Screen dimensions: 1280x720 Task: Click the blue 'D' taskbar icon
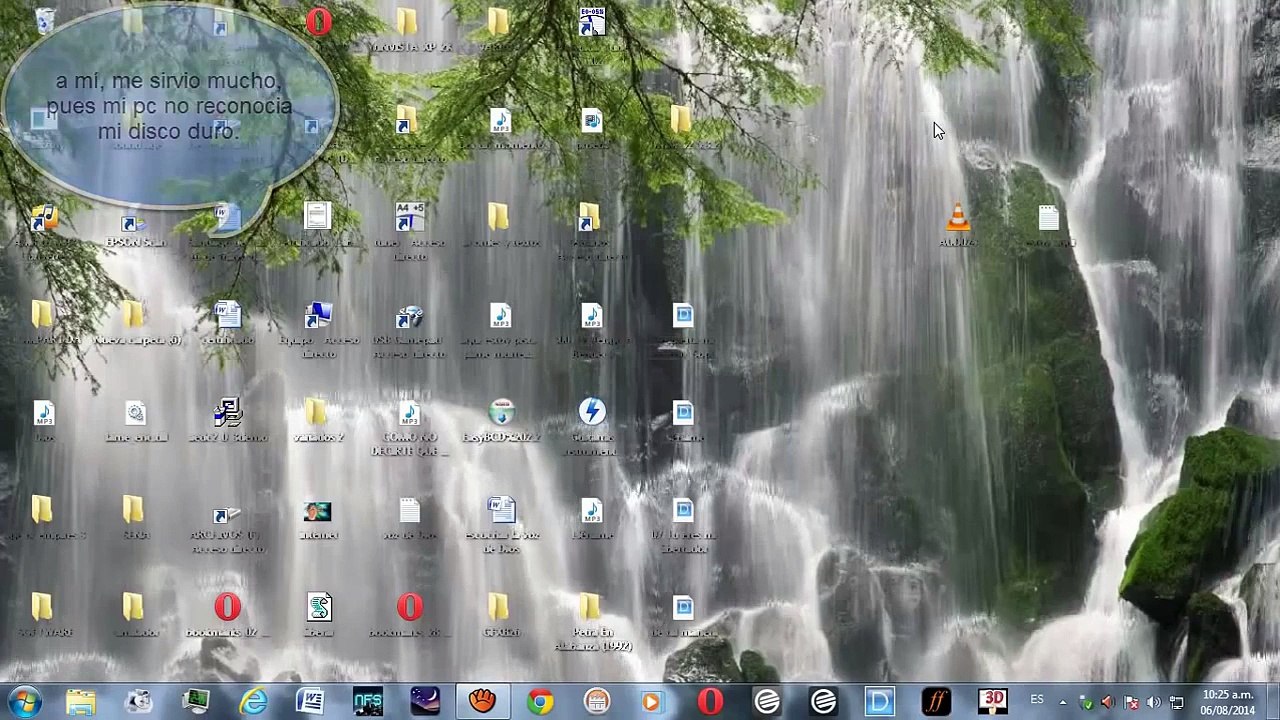coord(880,701)
